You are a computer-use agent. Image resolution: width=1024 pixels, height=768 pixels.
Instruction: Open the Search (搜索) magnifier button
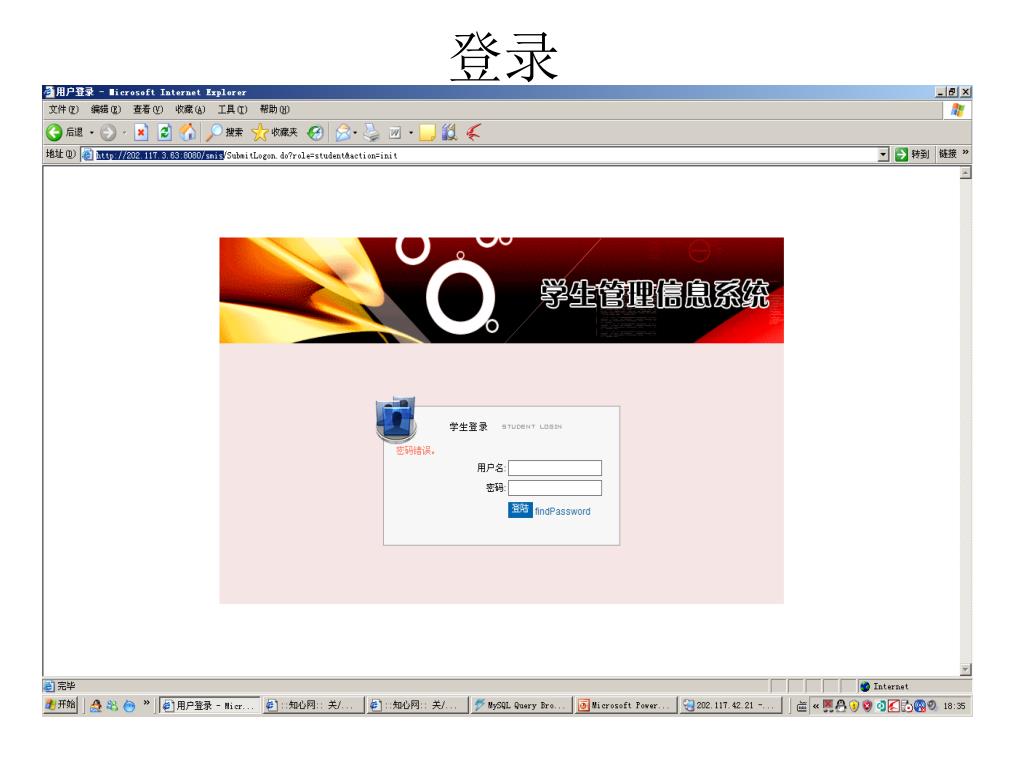(x=223, y=133)
